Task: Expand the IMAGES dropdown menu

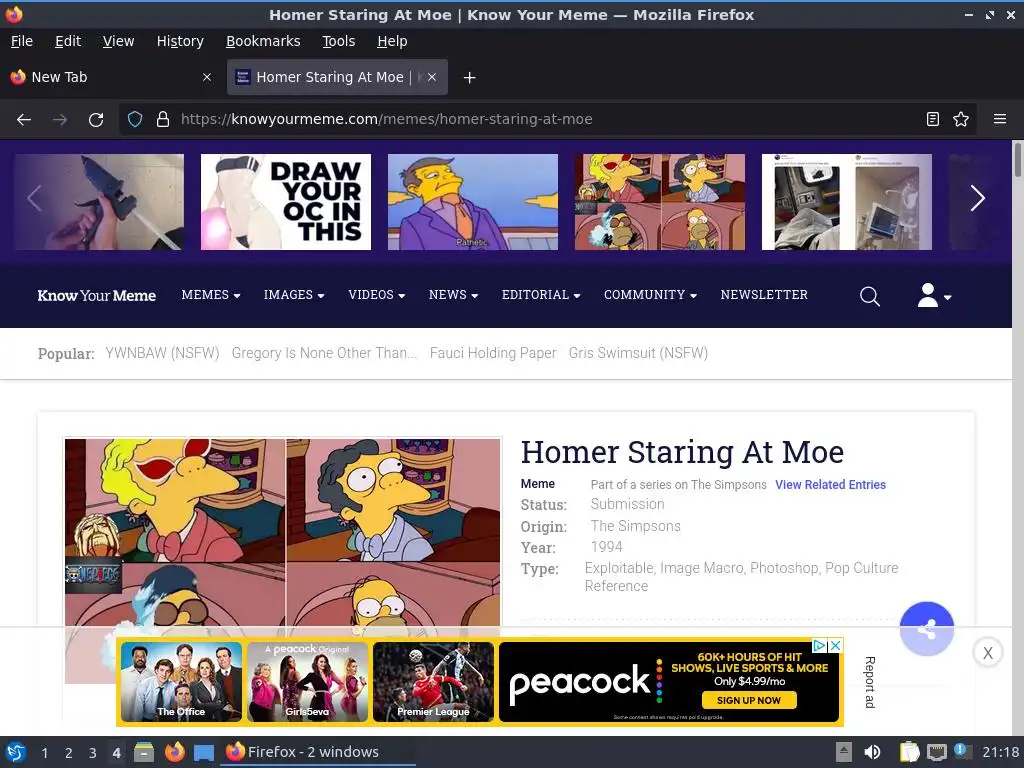Action: coord(294,295)
